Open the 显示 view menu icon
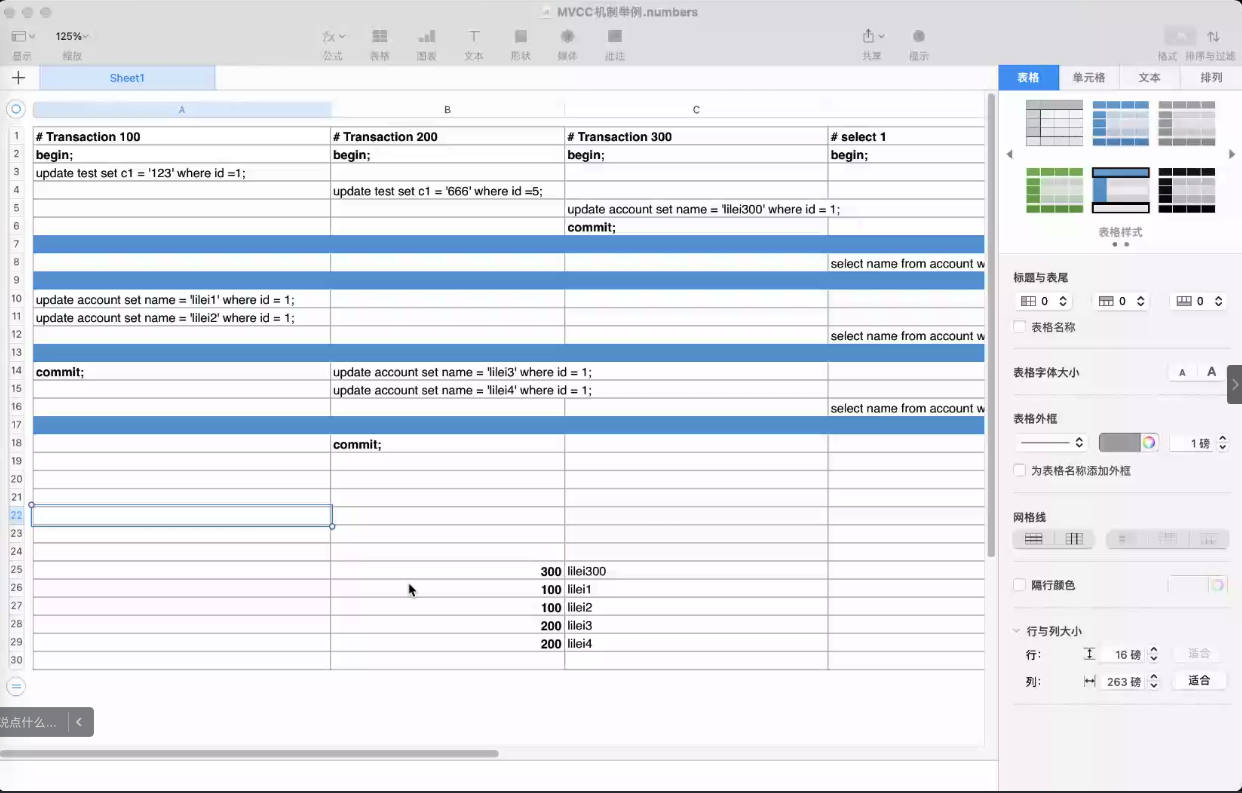 click(x=22, y=36)
